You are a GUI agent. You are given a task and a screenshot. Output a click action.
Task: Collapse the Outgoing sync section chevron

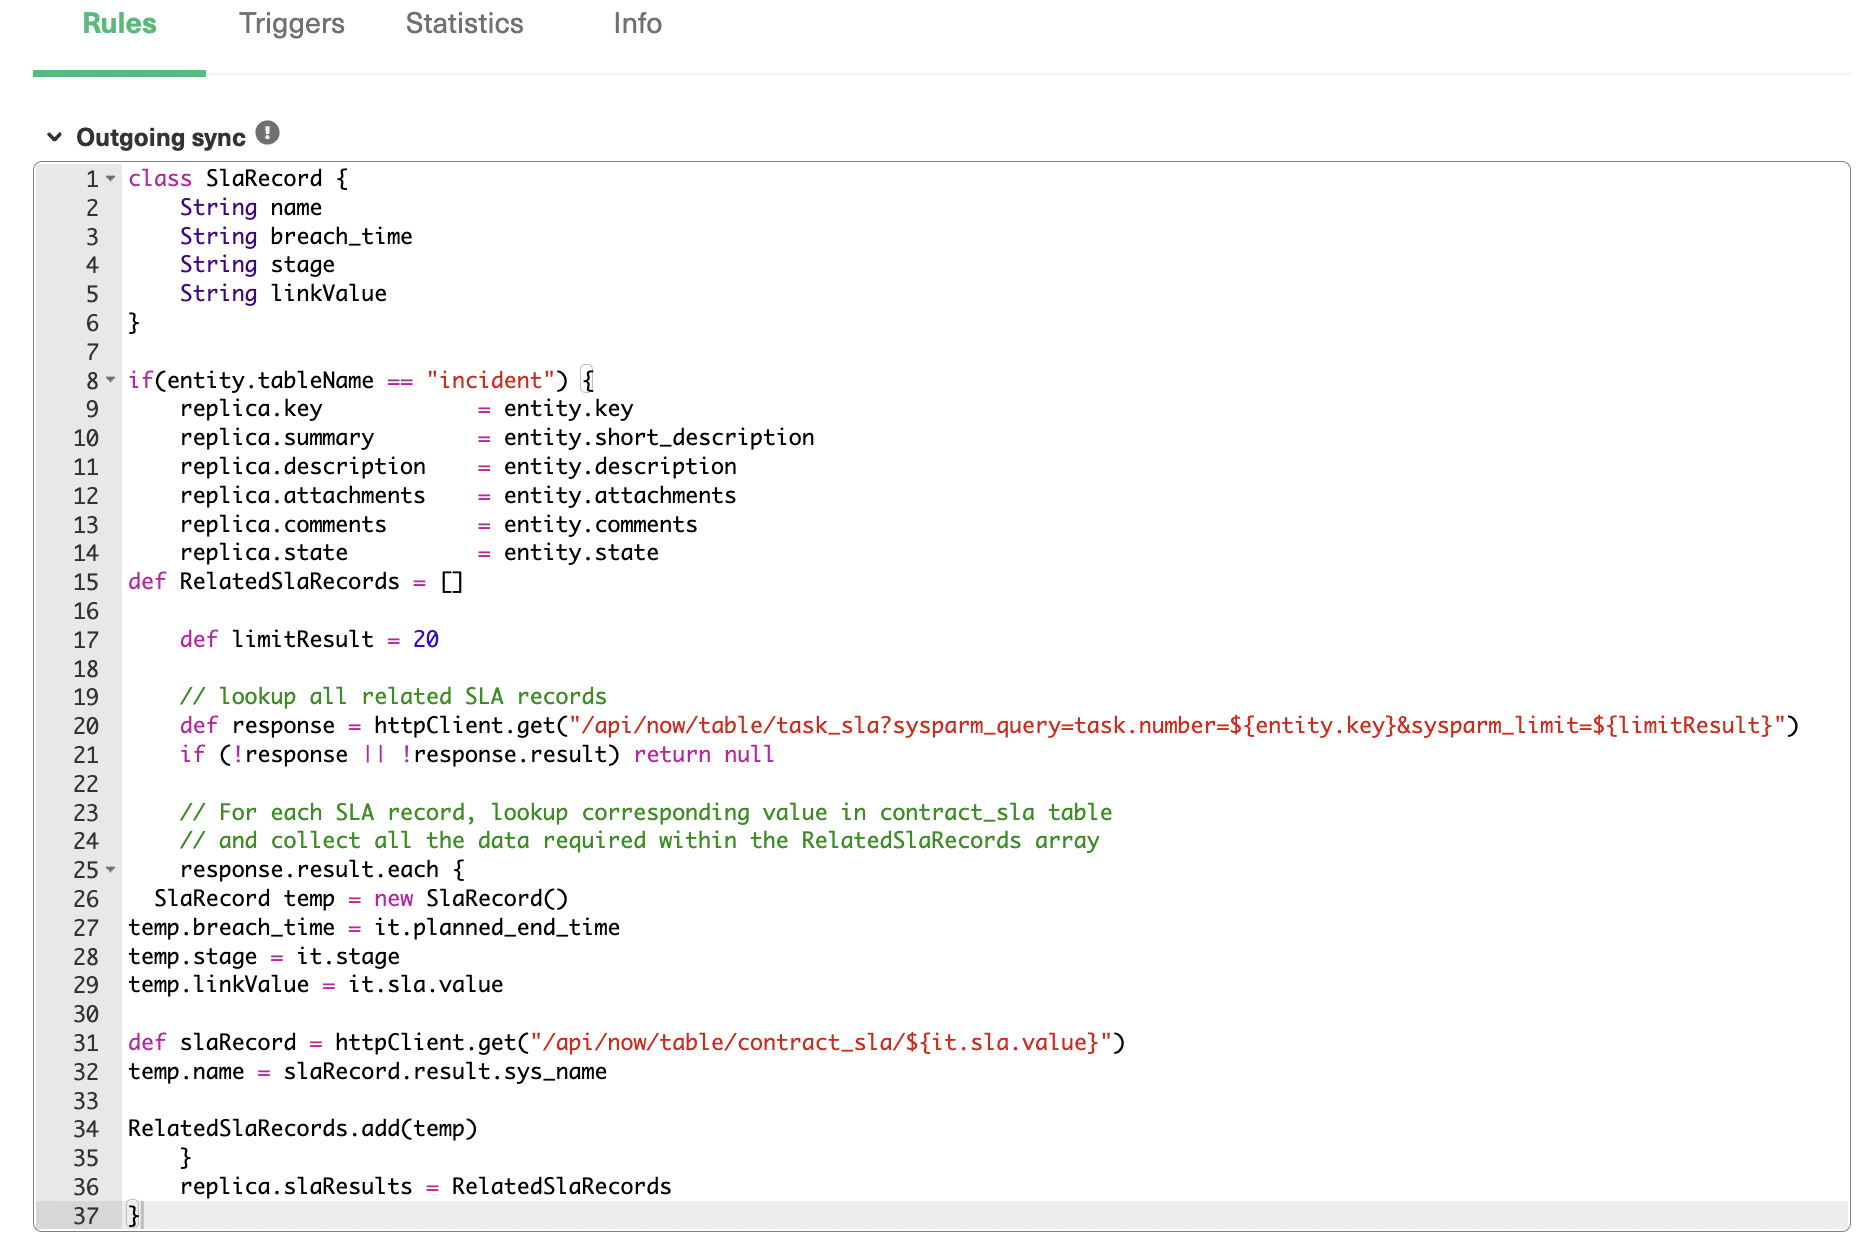tap(55, 137)
